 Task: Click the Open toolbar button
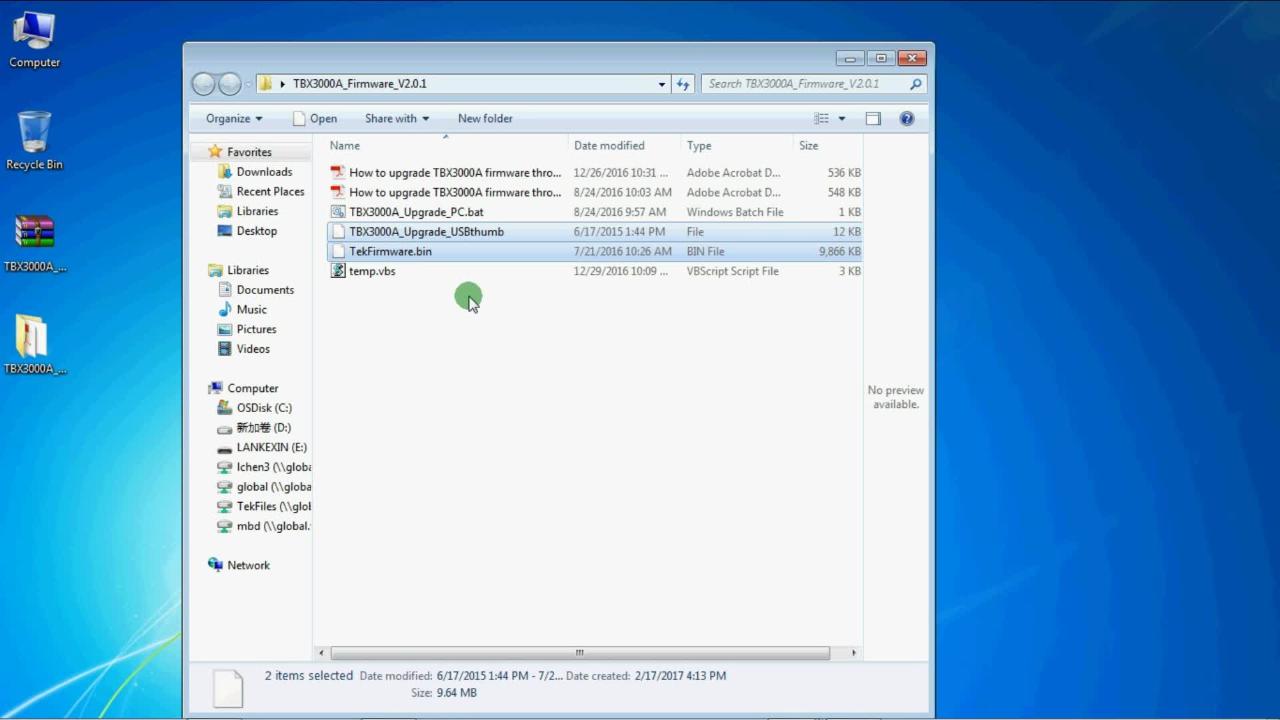(315, 118)
